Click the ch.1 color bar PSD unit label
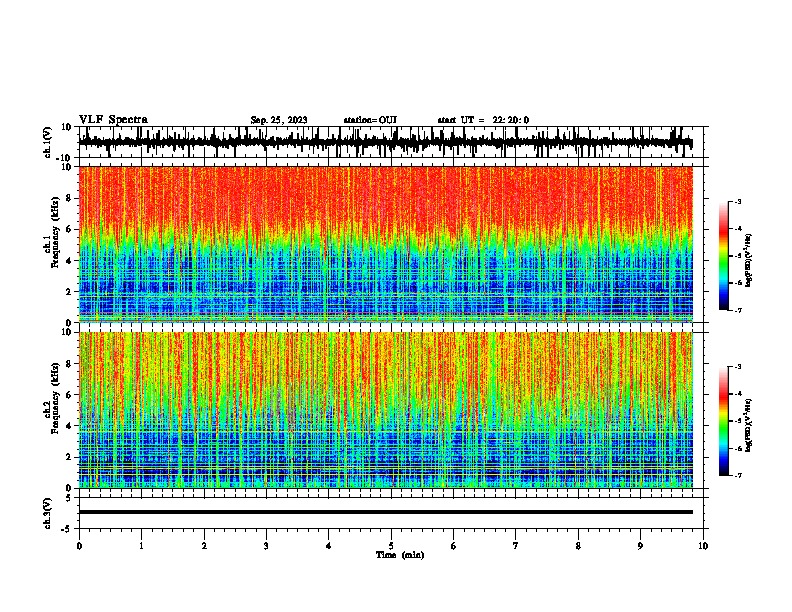Viewport: 792px width, 612px height. click(749, 261)
